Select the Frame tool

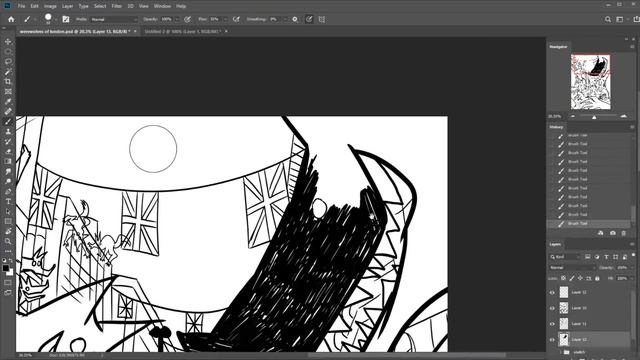(8, 91)
